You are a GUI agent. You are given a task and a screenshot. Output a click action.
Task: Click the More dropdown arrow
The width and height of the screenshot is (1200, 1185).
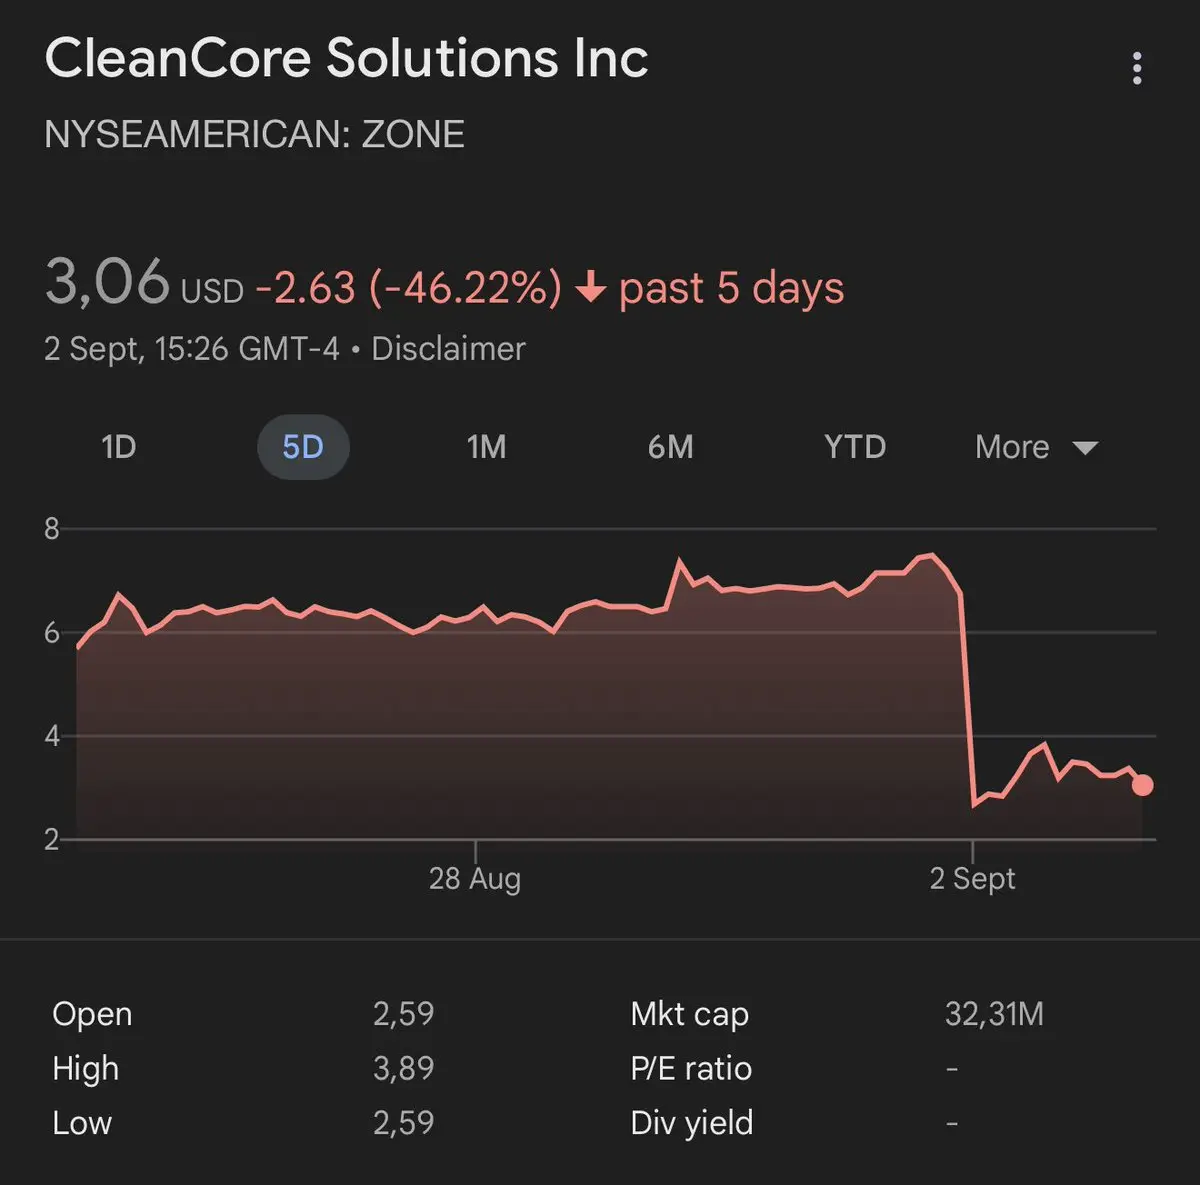[x=1085, y=448]
